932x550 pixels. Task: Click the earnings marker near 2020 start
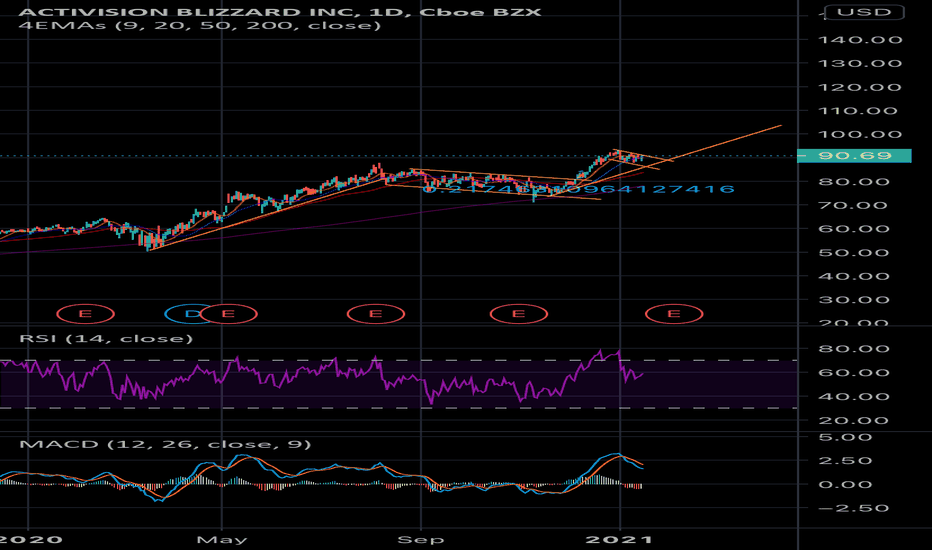tap(86, 313)
